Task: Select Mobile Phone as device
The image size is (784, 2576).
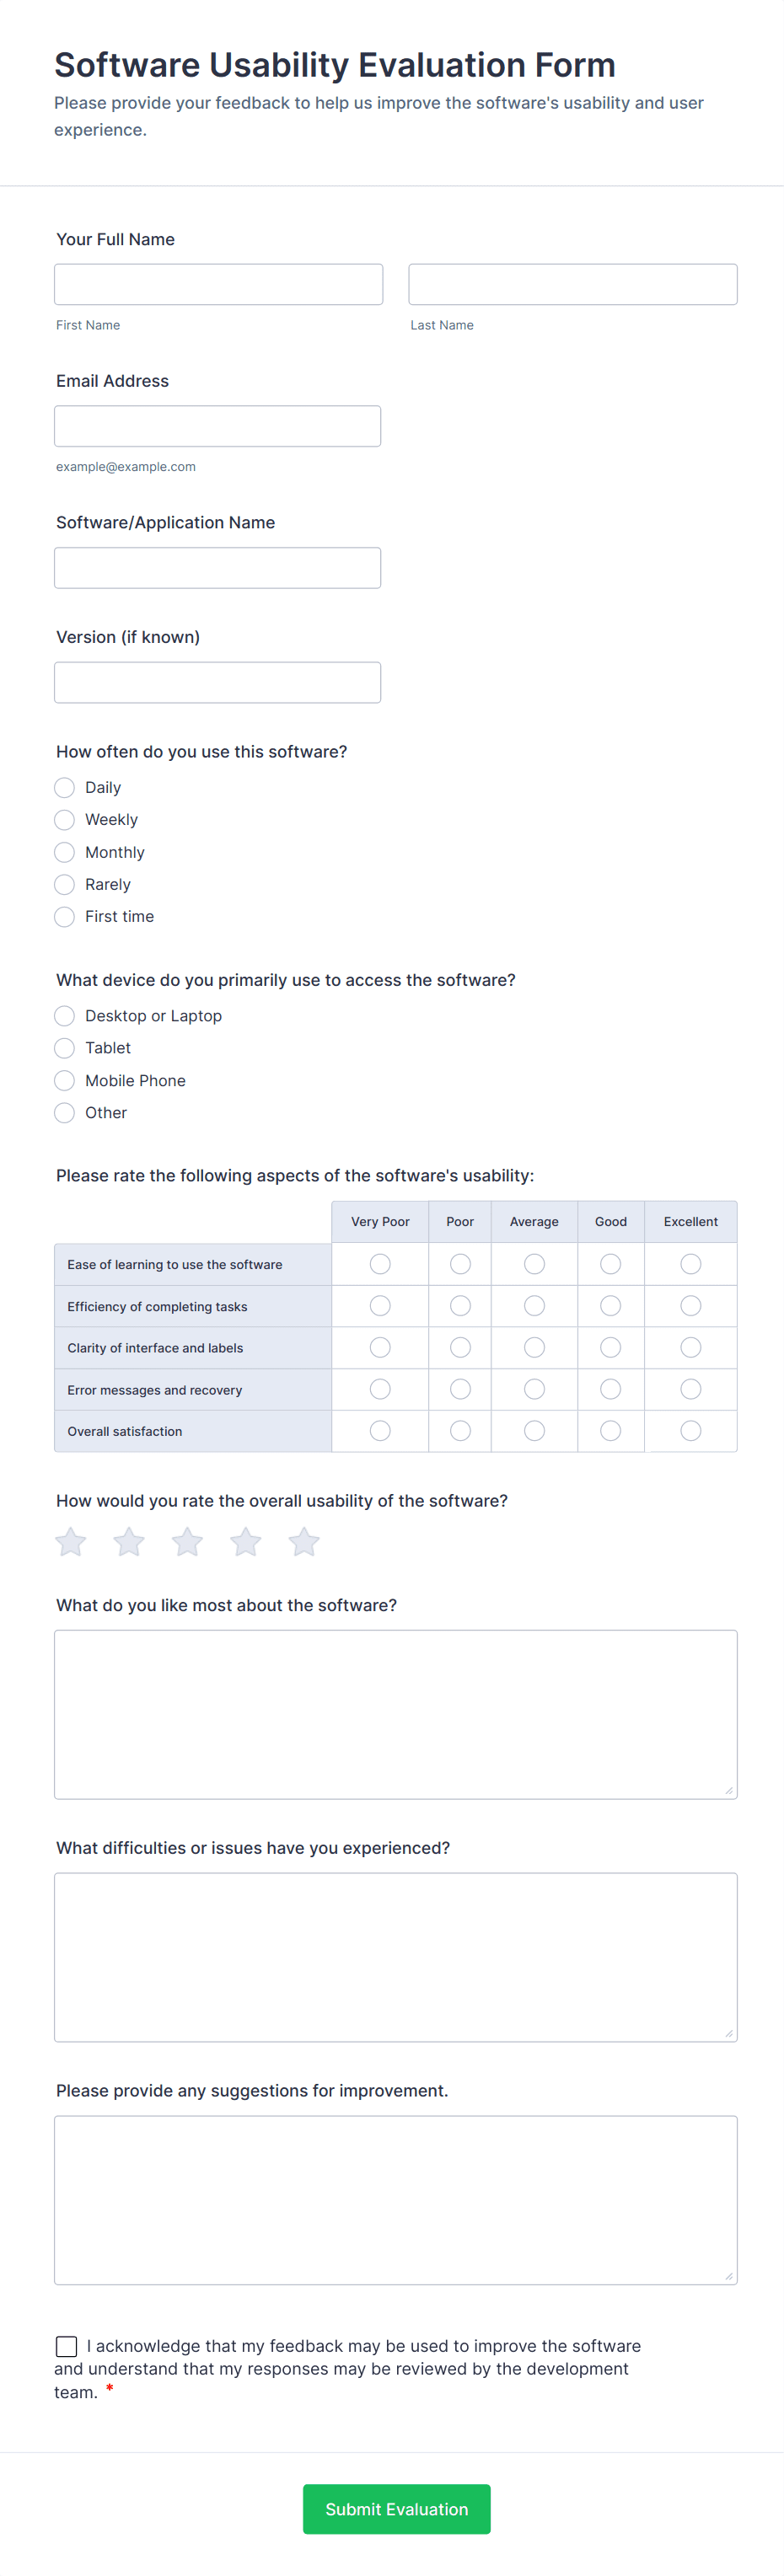Action: pos(65,1081)
